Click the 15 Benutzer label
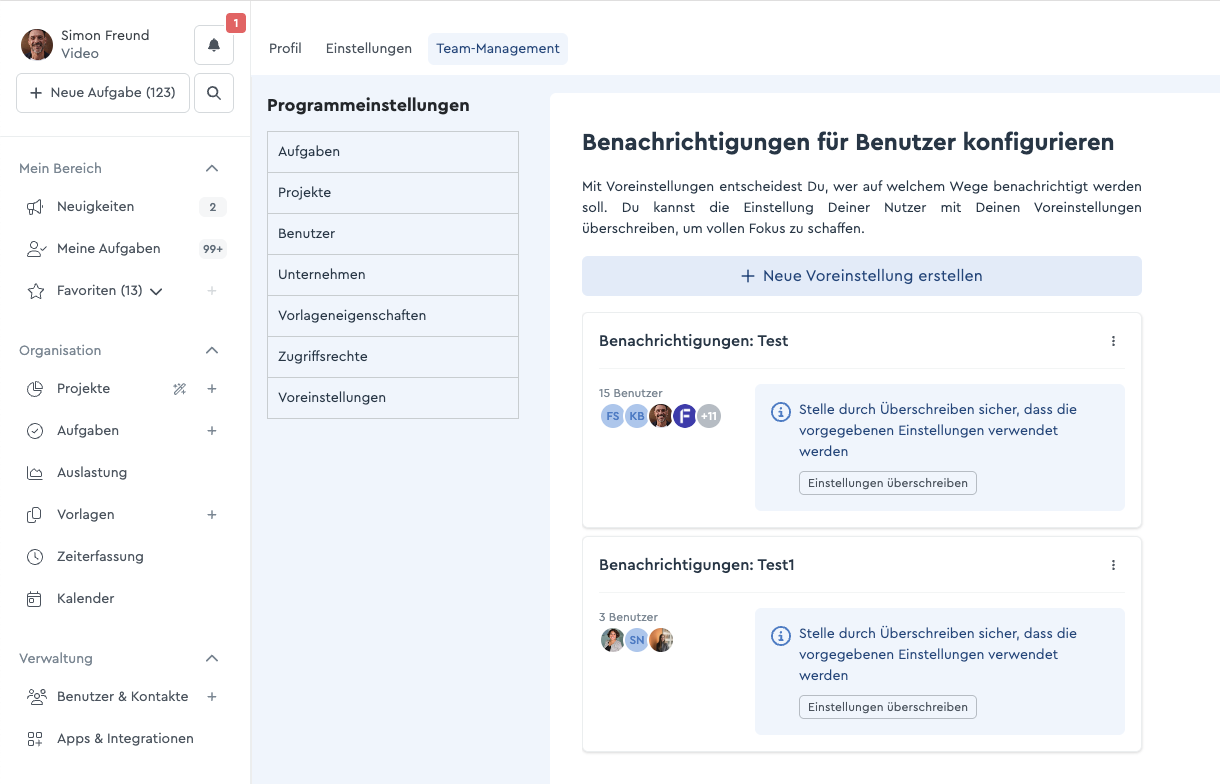This screenshot has height=784, width=1220. [631, 393]
